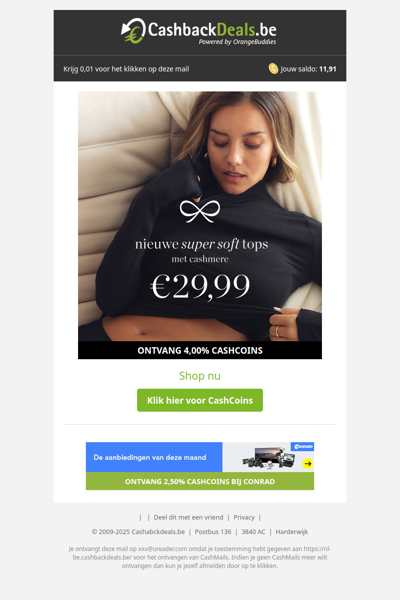This screenshot has height=600, width=400.
Task: Click the gold coin icon beside saldo
Action: 273,68
